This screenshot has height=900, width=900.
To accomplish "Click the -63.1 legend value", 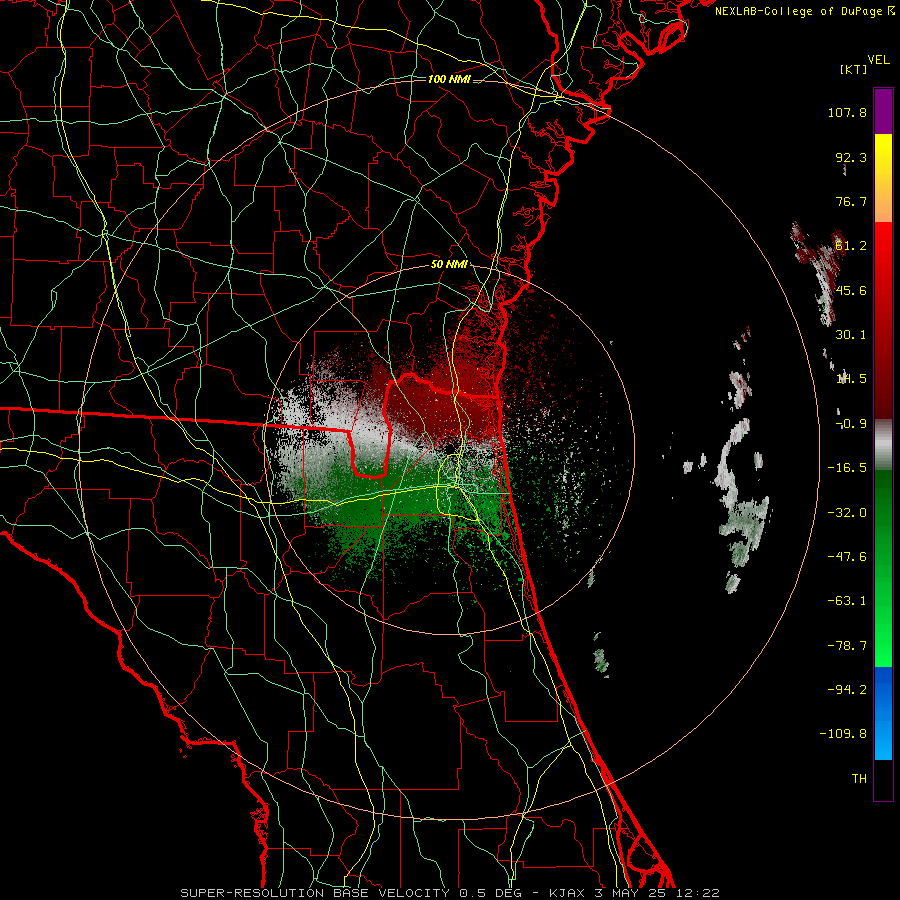I will pyautogui.click(x=847, y=601).
